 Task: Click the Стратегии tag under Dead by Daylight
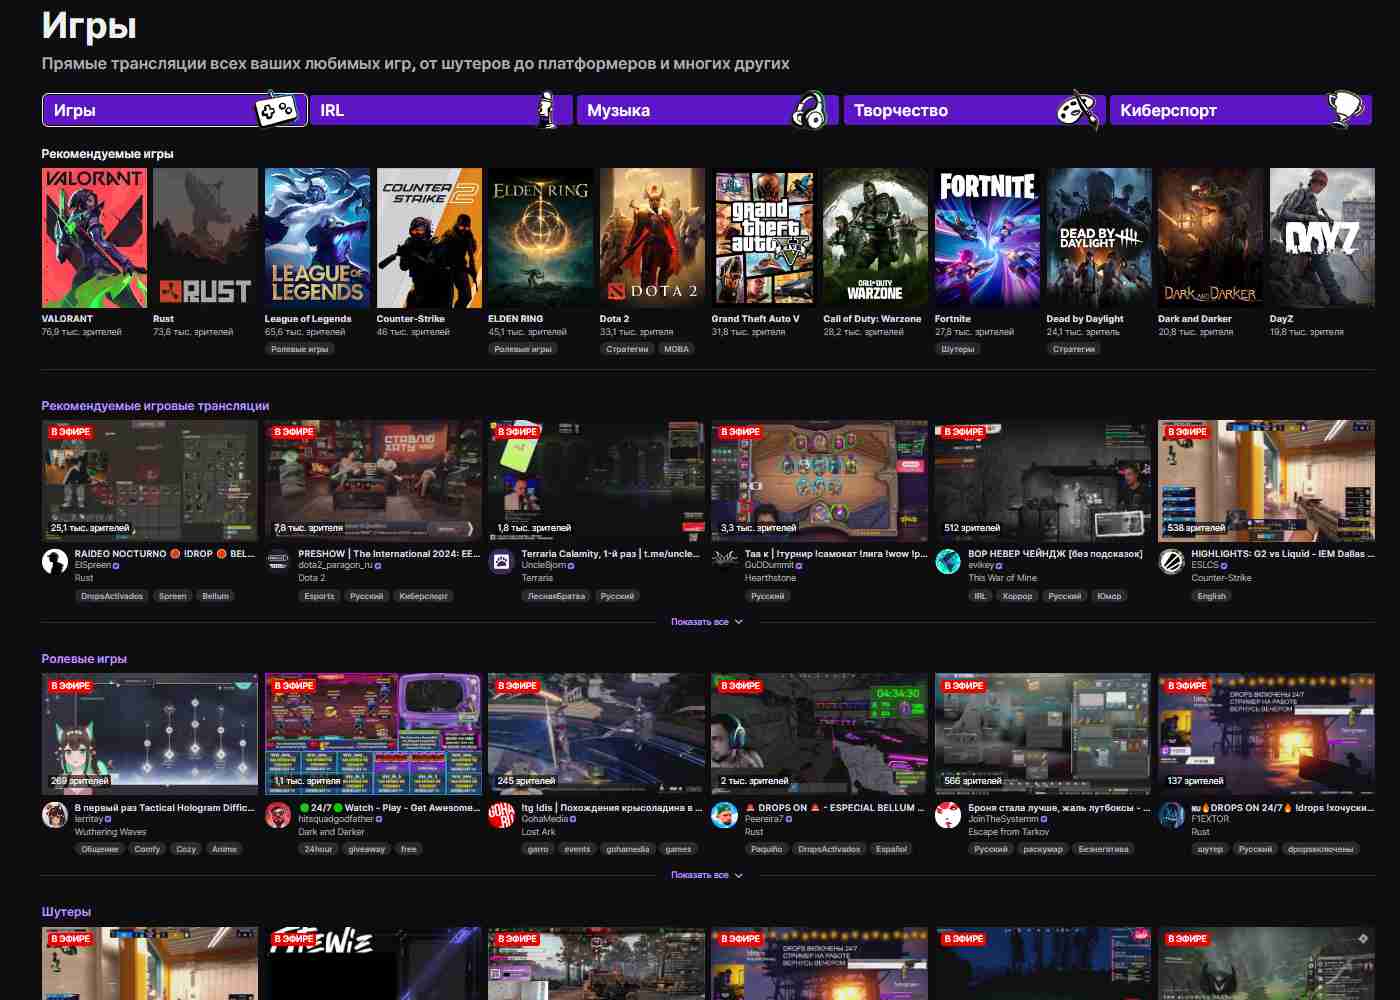(1074, 349)
